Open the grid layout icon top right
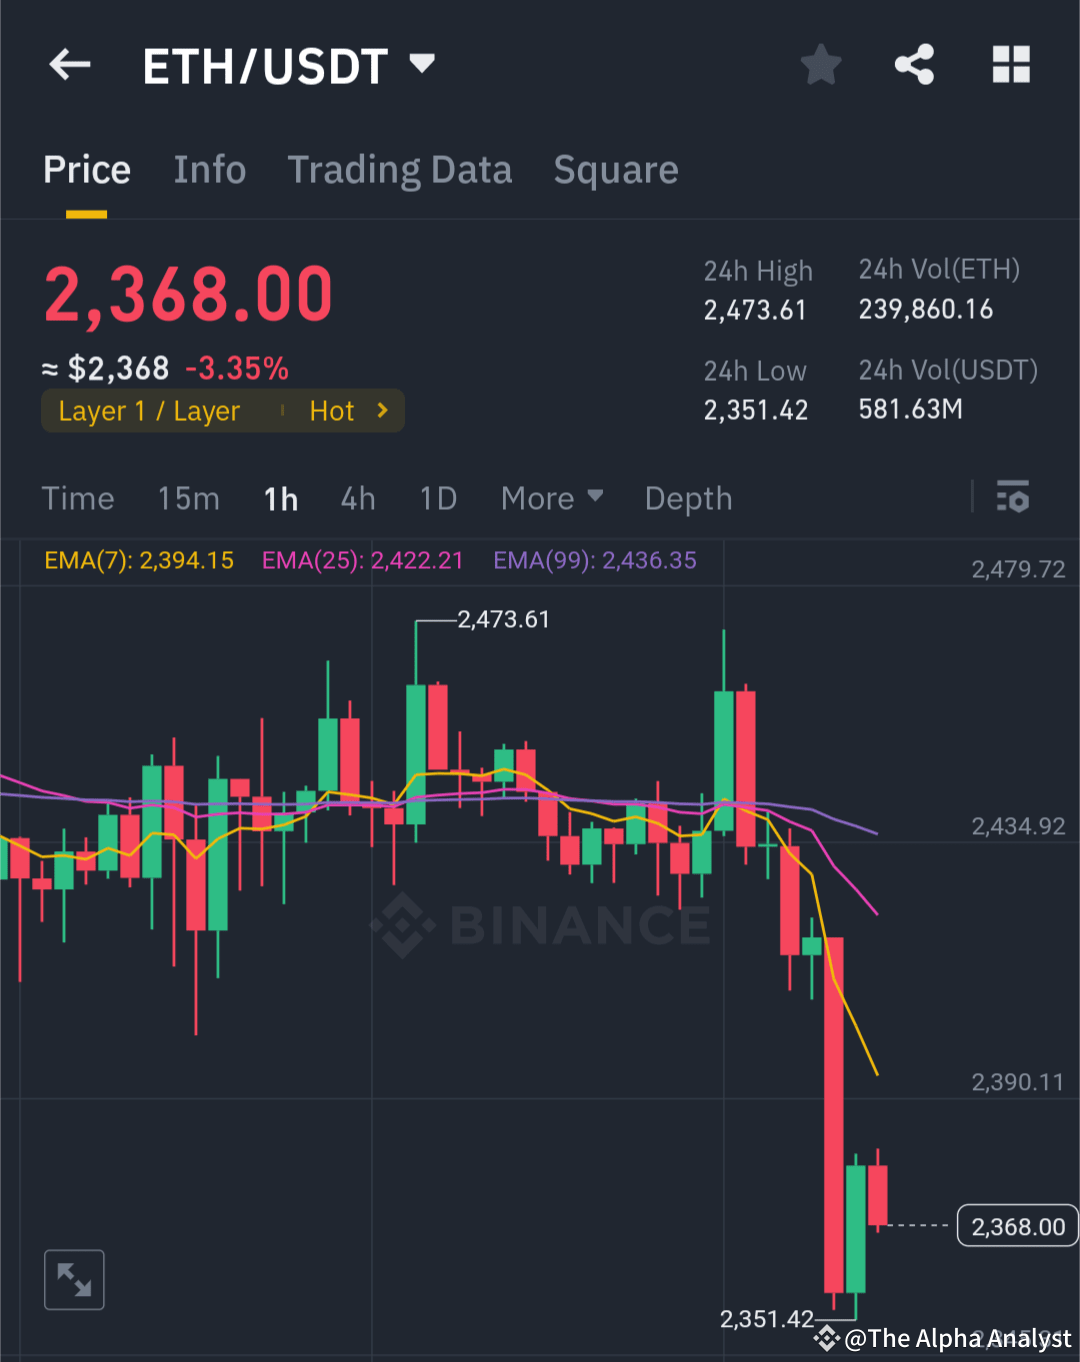 (1011, 64)
